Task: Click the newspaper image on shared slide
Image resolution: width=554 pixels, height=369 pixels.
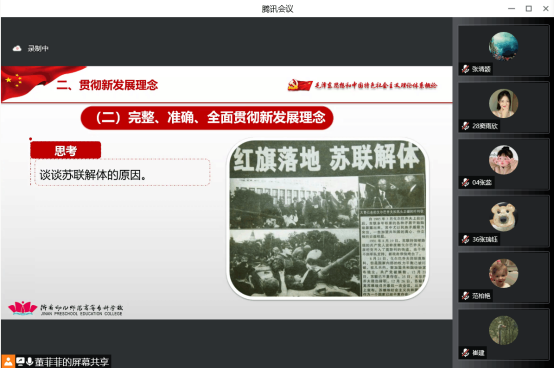Action: [328, 219]
